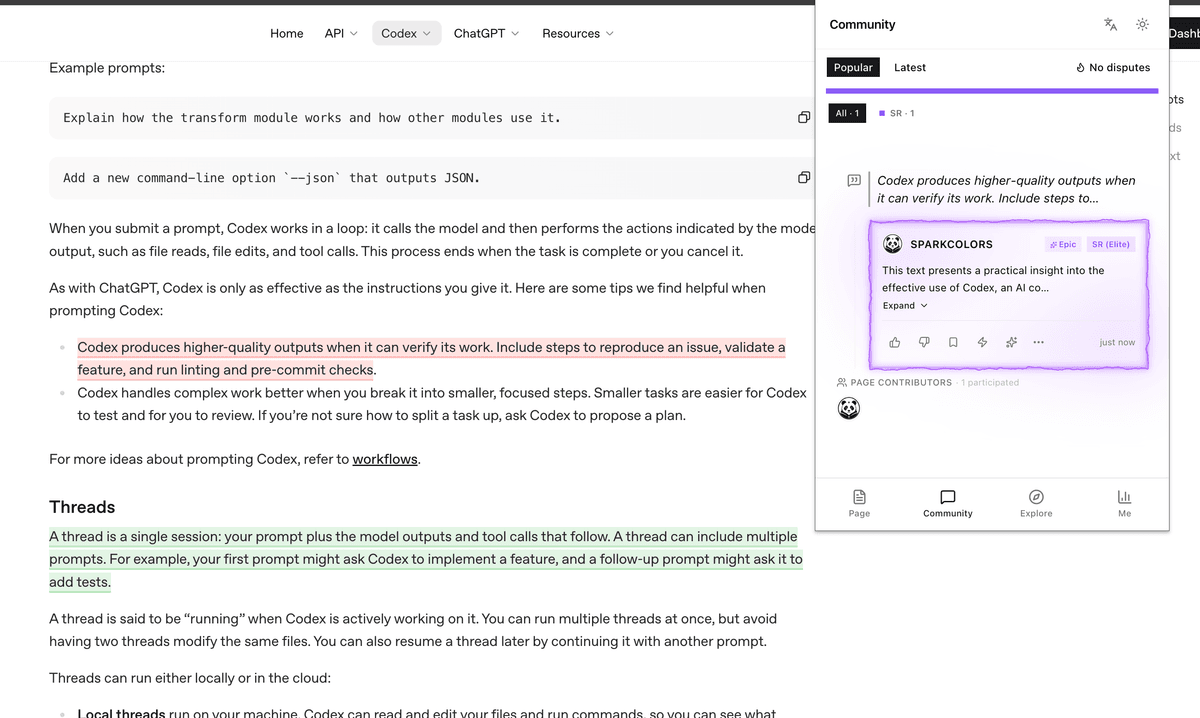Click the thumbs down icon on comment
The image size is (1200, 718).
point(924,342)
